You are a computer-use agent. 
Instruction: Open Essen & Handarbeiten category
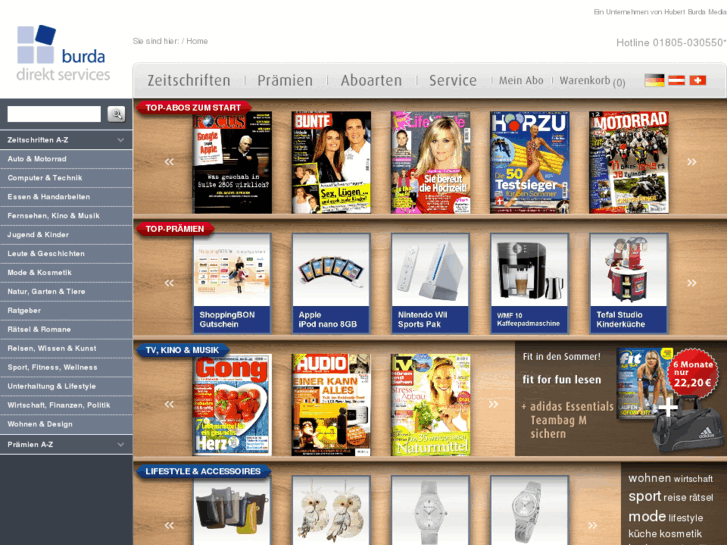pos(66,197)
